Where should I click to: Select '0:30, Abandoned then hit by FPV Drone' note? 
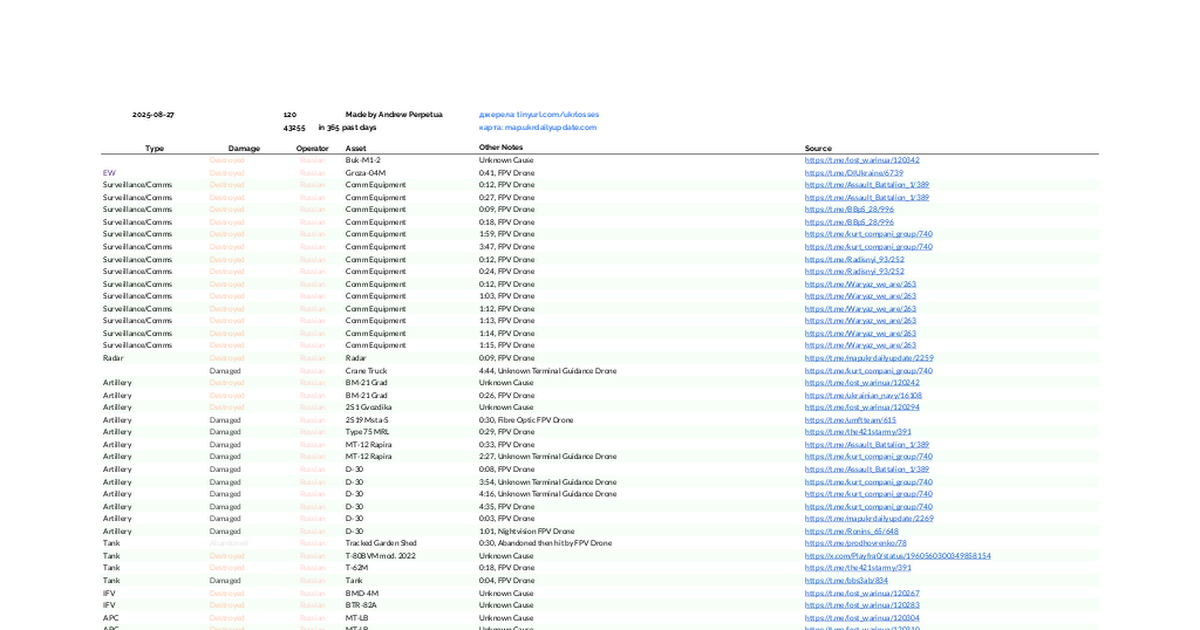(x=545, y=543)
